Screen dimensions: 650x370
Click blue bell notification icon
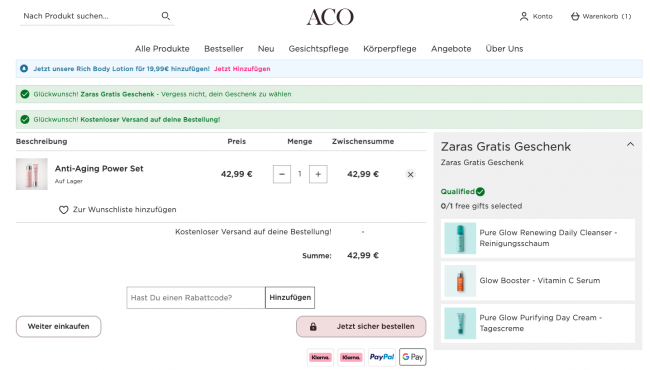point(24,68)
